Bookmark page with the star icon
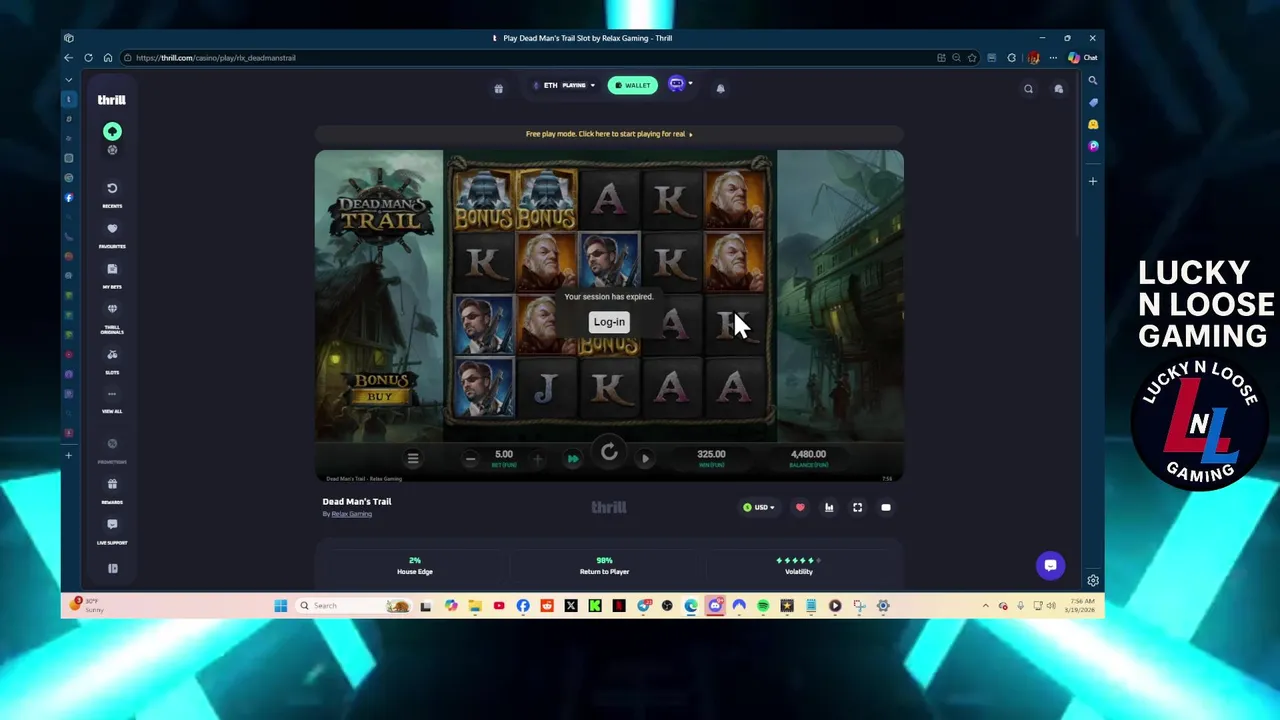This screenshot has height=720, width=1280. [972, 58]
